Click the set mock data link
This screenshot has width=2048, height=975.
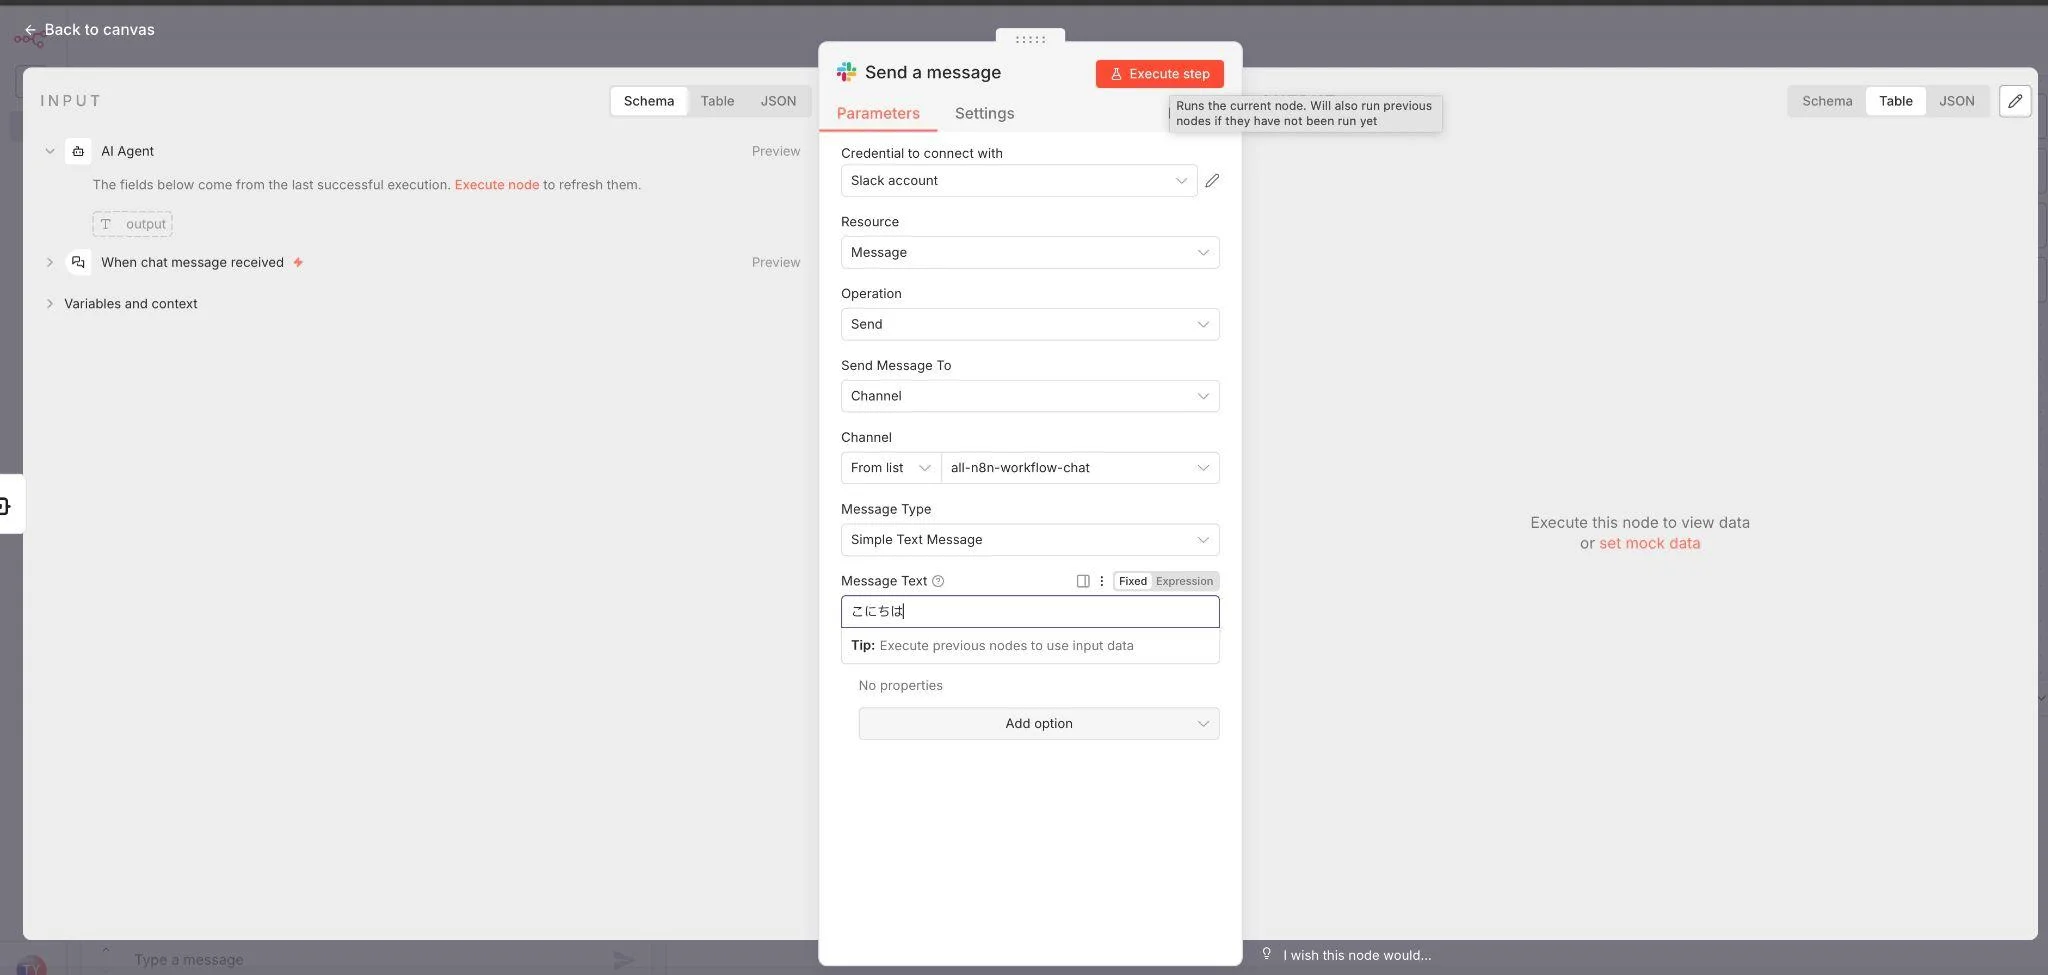point(1649,544)
